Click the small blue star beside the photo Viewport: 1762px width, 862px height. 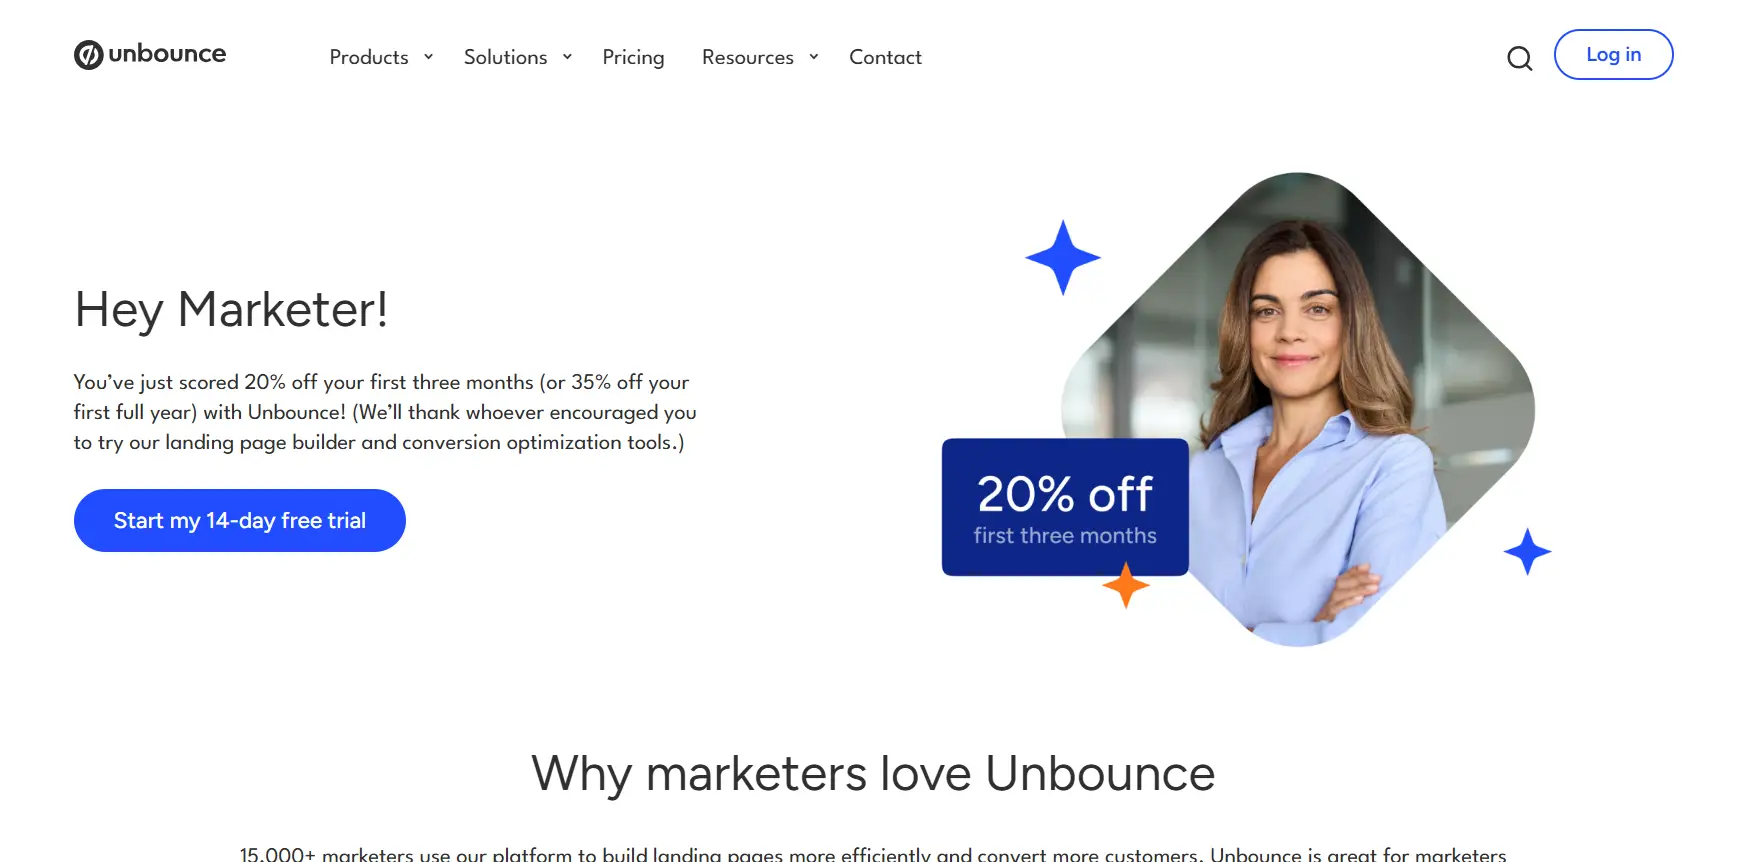point(1527,551)
